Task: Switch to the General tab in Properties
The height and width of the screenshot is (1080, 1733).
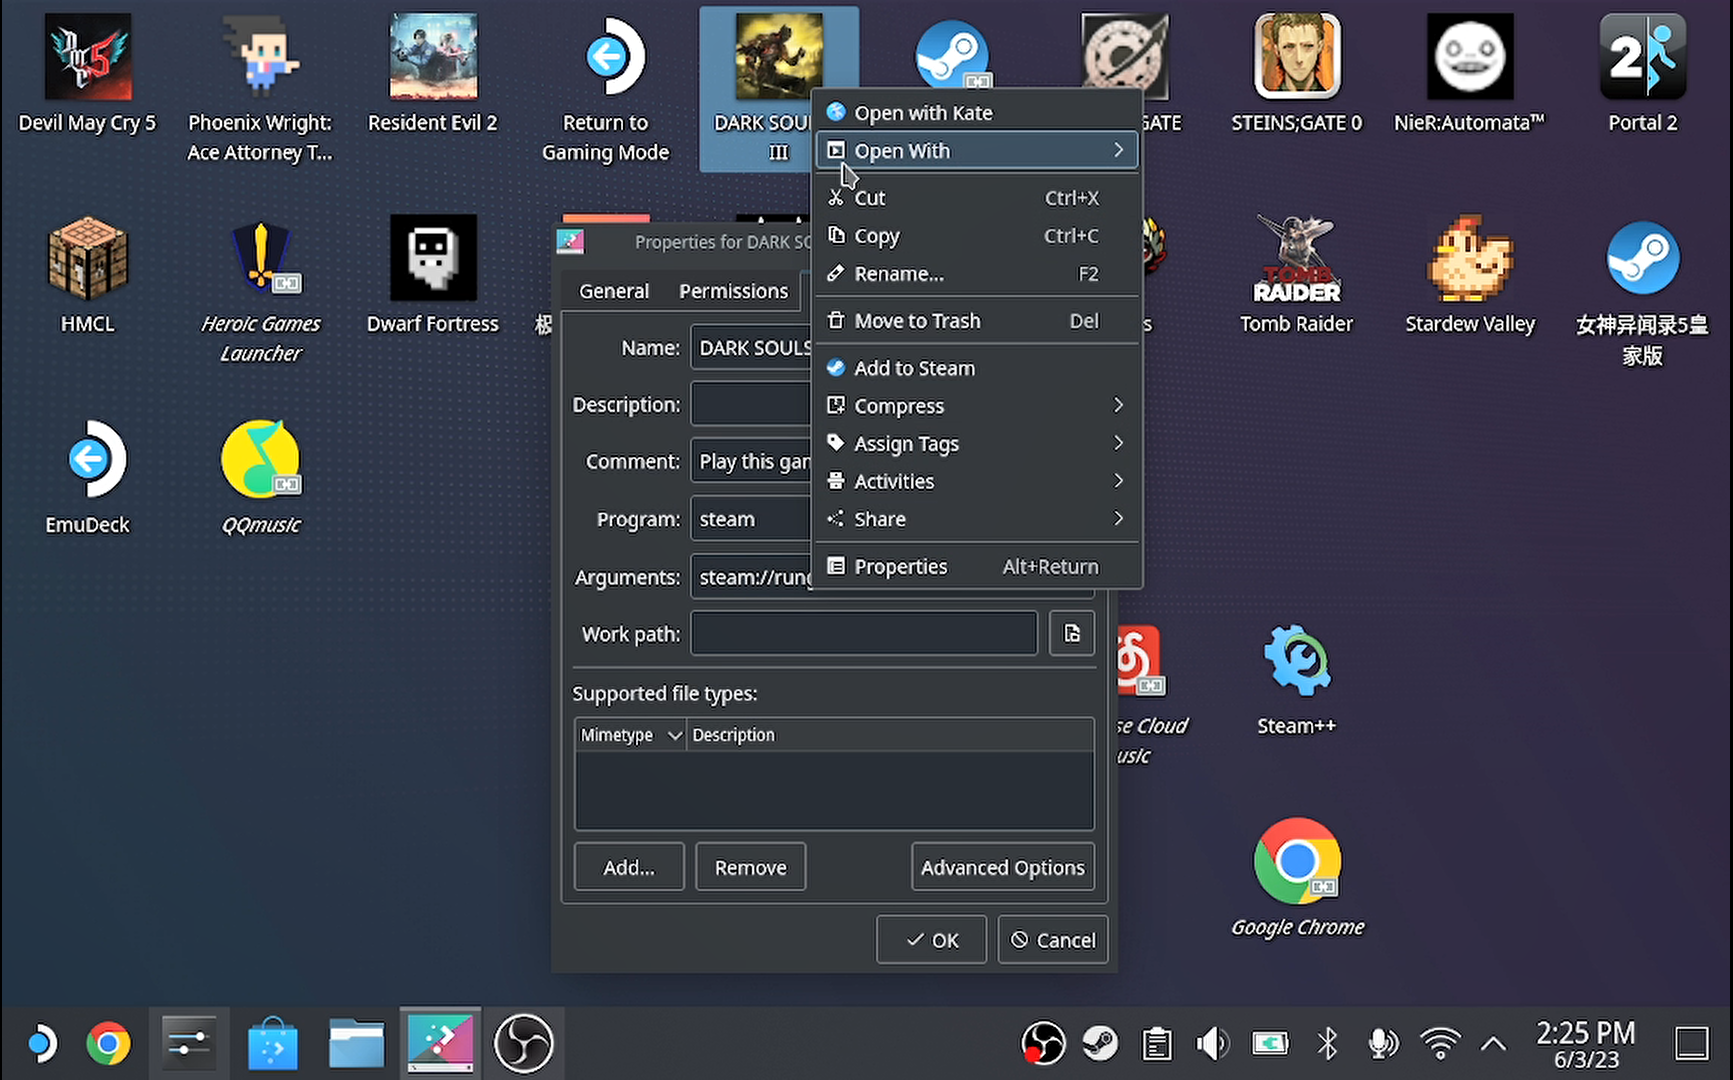Action: point(614,291)
